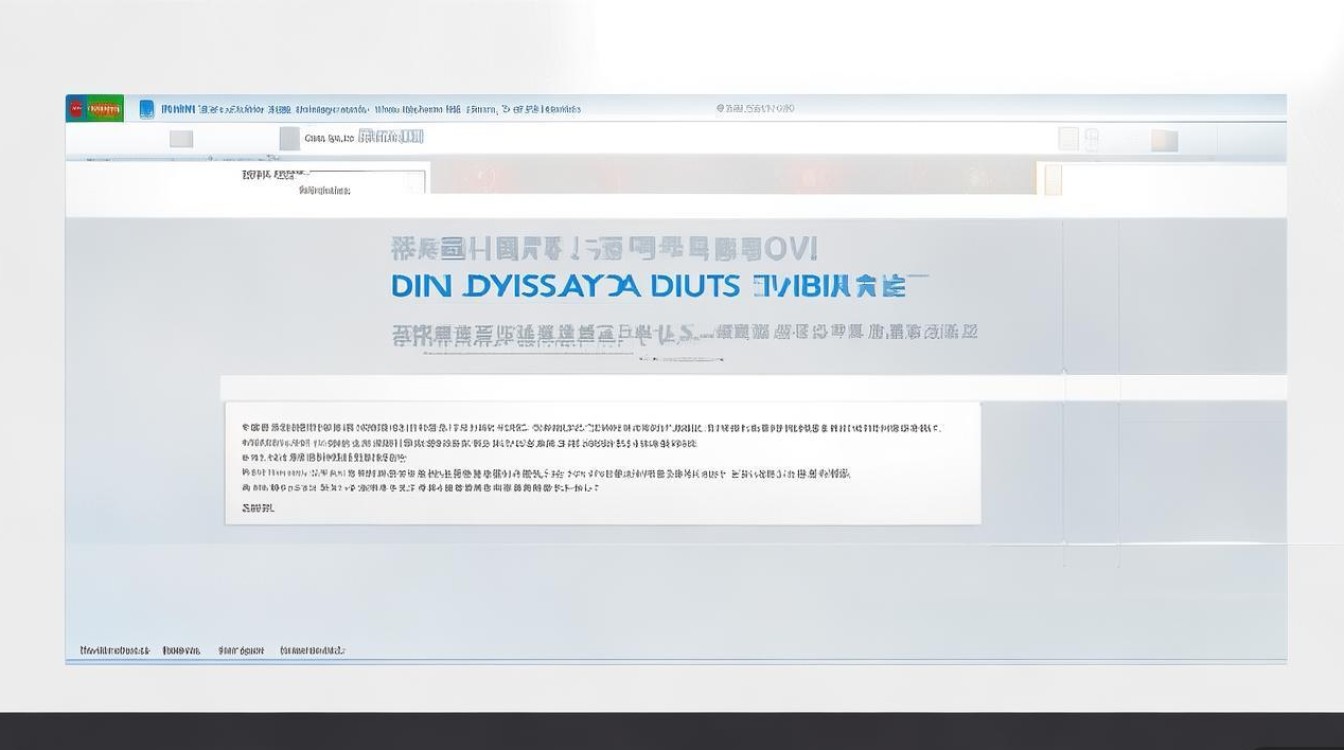Click the small status icon near the header timestamp
The image size is (1344, 750).
point(718,106)
